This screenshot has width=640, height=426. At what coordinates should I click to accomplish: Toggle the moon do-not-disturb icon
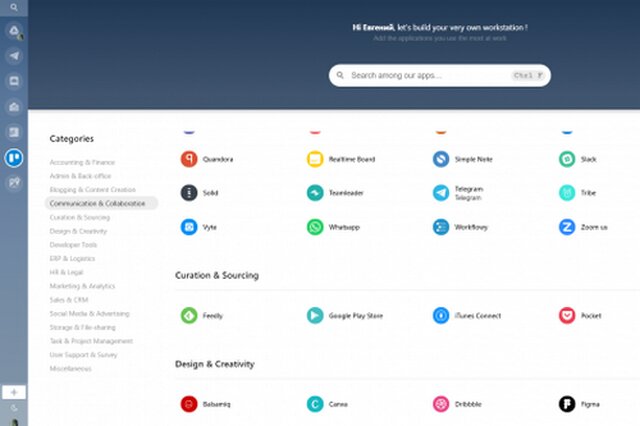(14, 408)
